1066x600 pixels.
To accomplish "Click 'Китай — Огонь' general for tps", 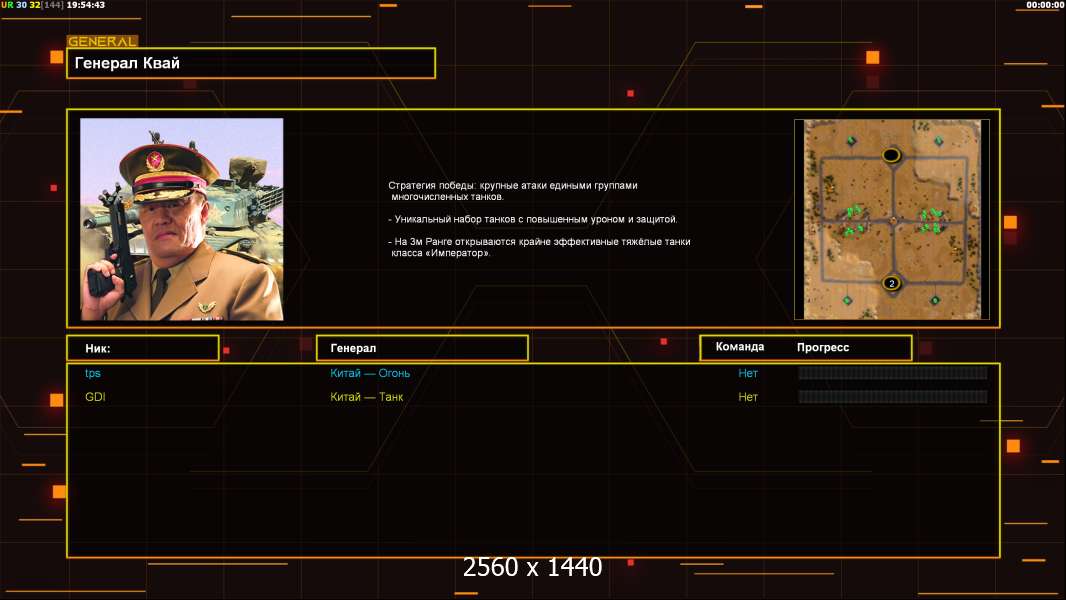I will point(370,373).
